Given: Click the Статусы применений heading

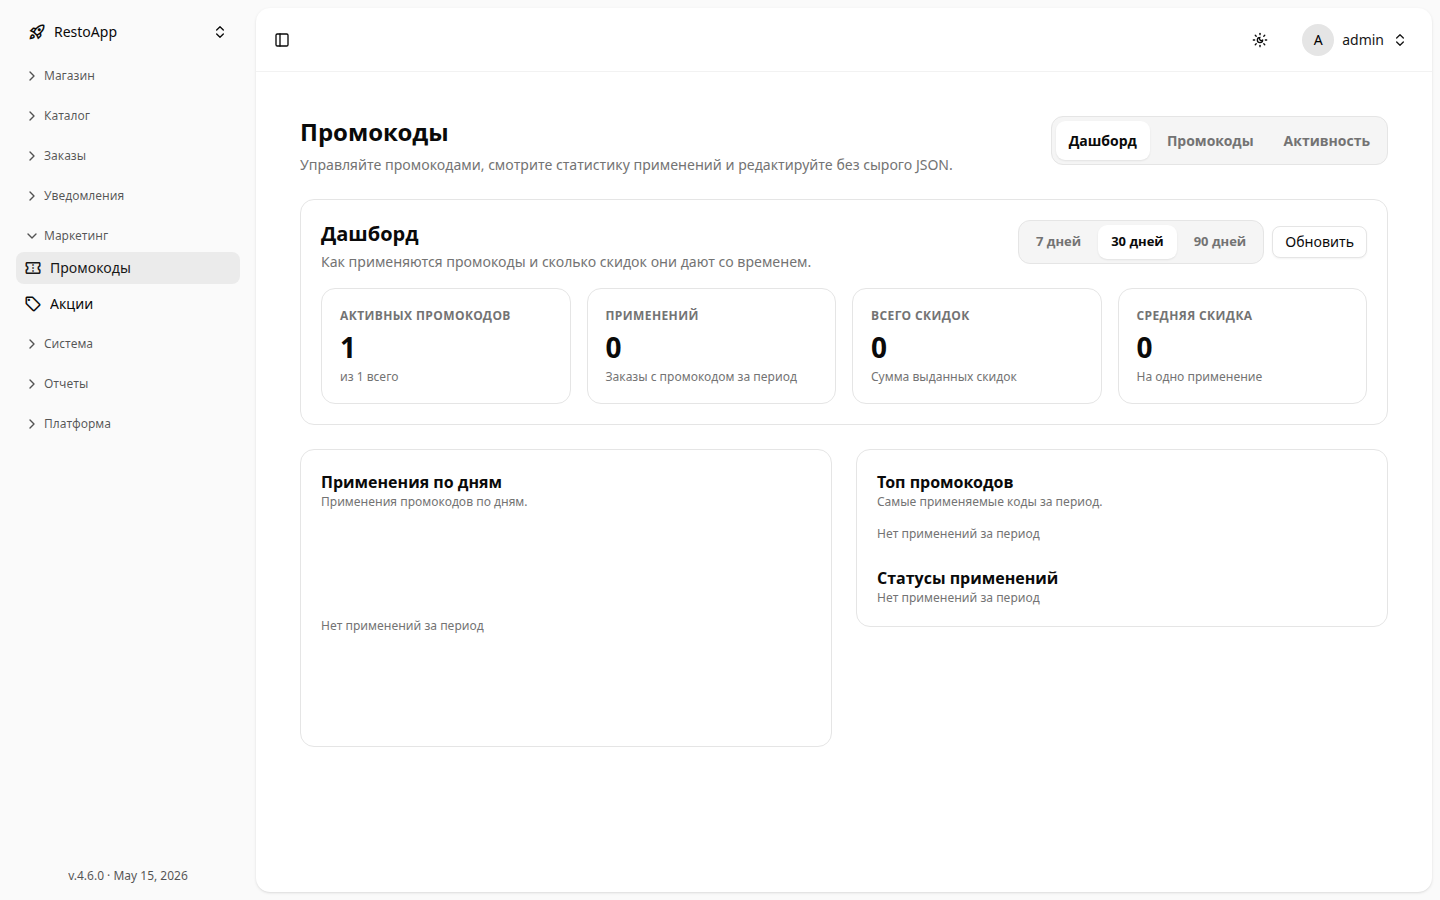Looking at the screenshot, I should click(x=967, y=578).
